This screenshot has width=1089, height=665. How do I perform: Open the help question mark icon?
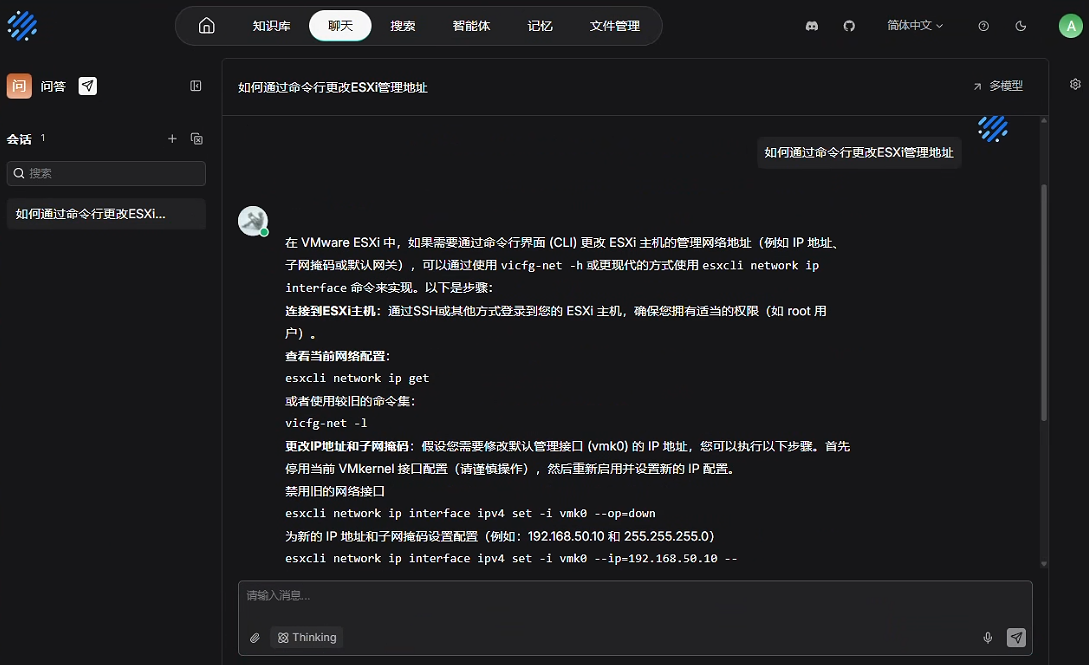(983, 26)
